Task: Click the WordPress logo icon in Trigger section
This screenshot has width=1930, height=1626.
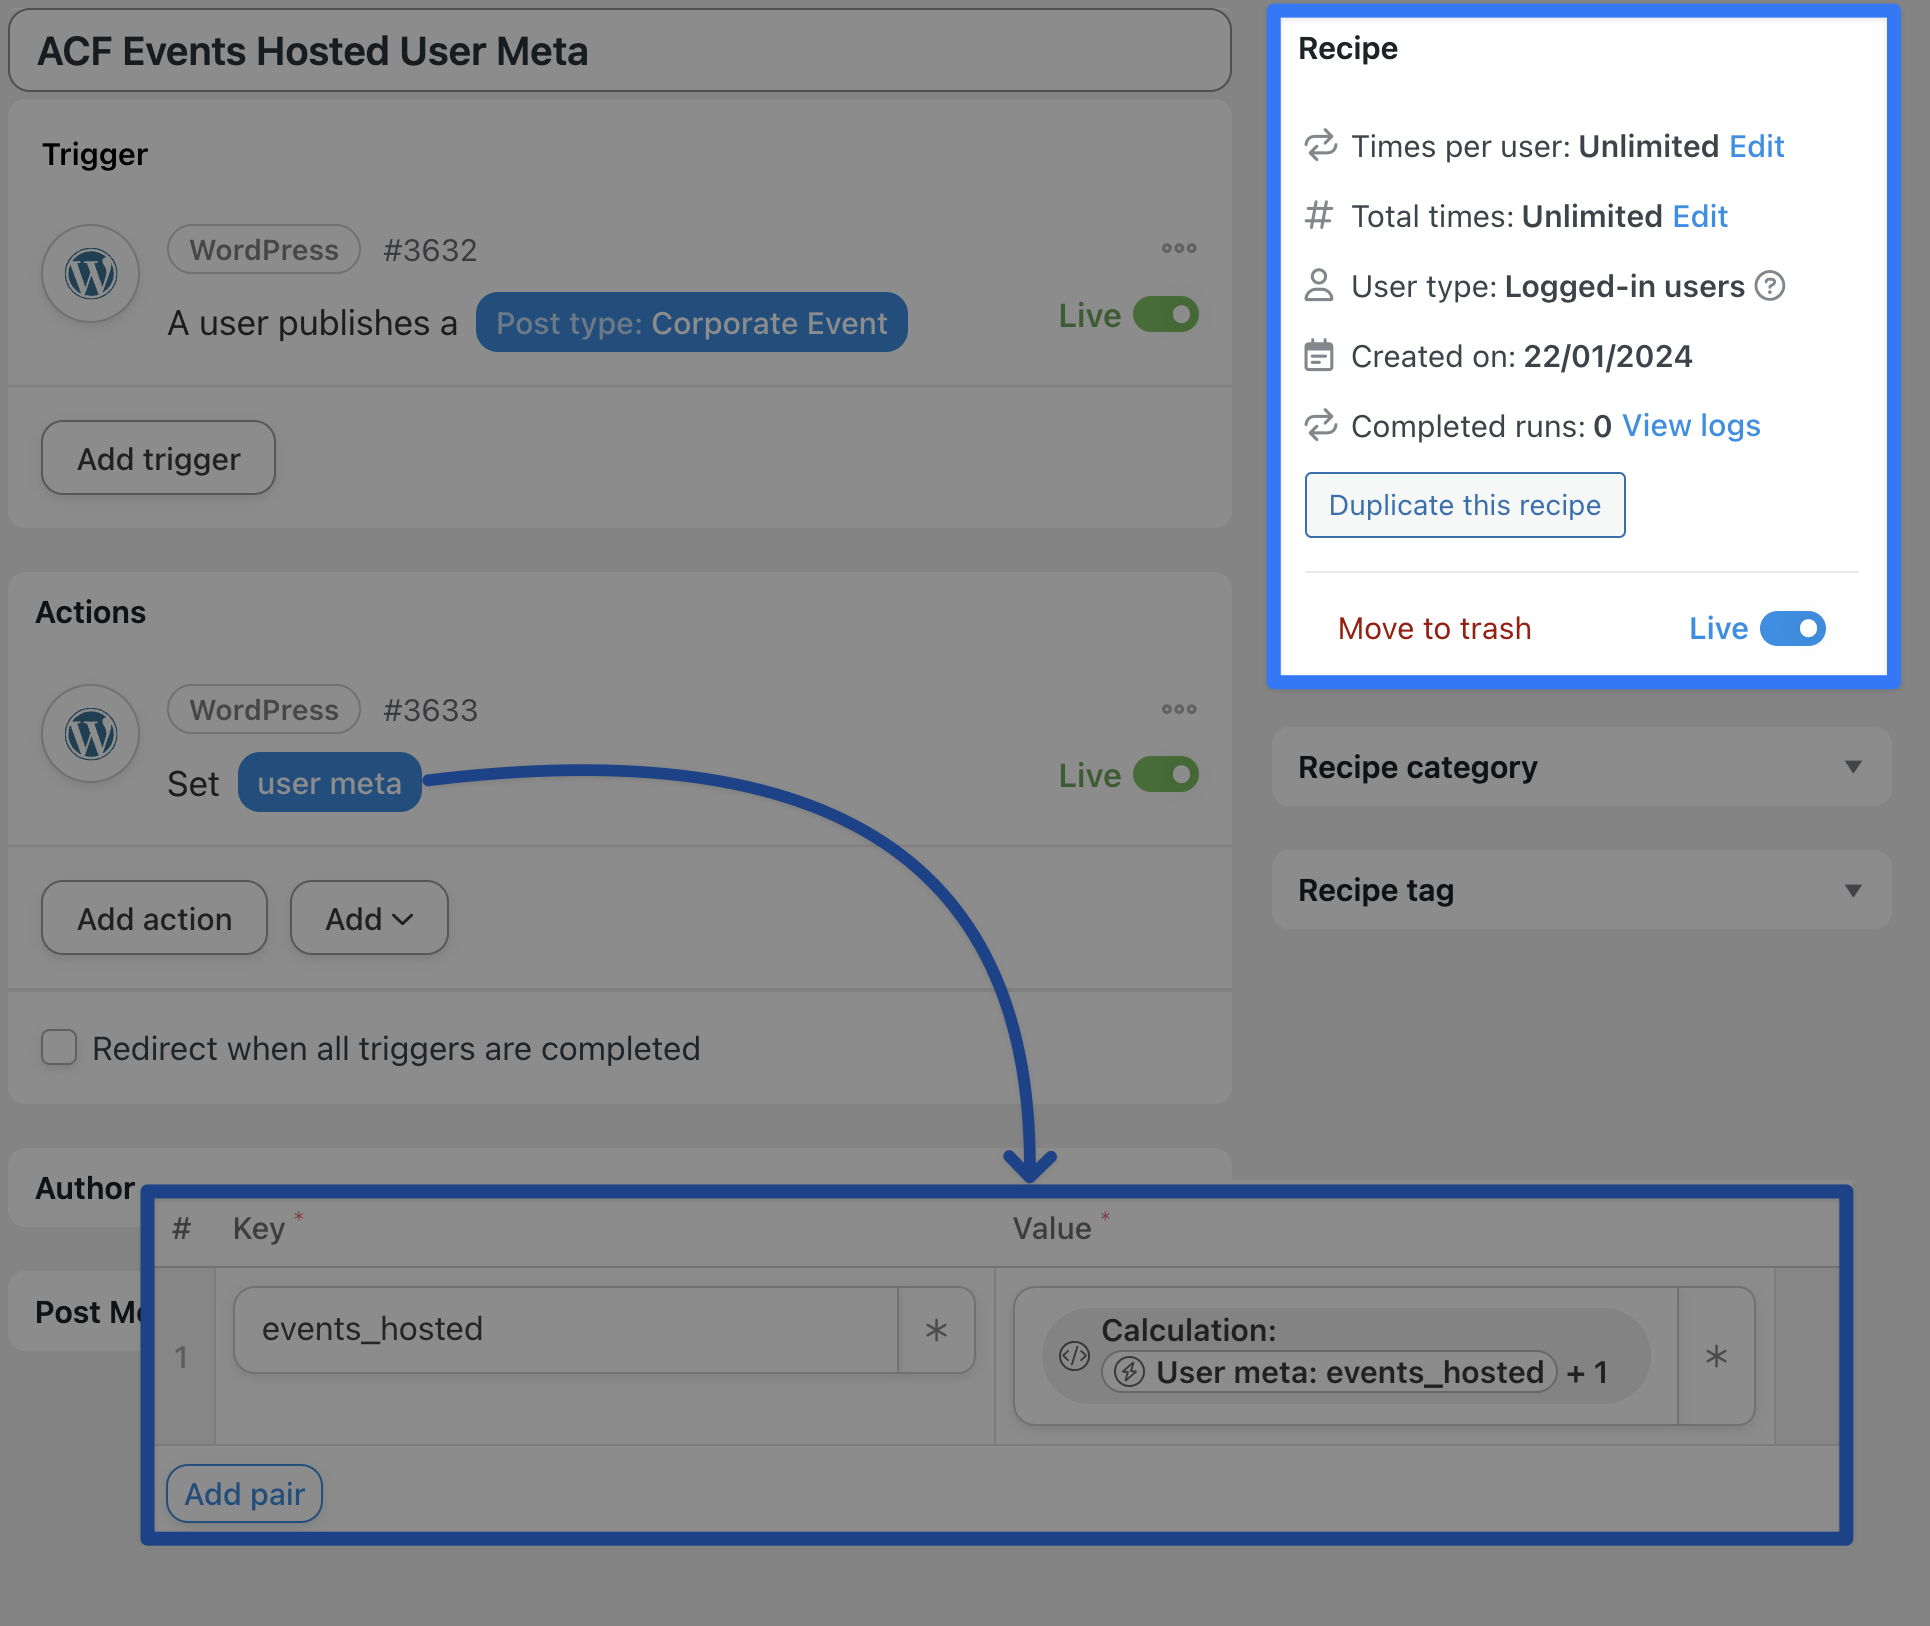Action: (x=91, y=274)
